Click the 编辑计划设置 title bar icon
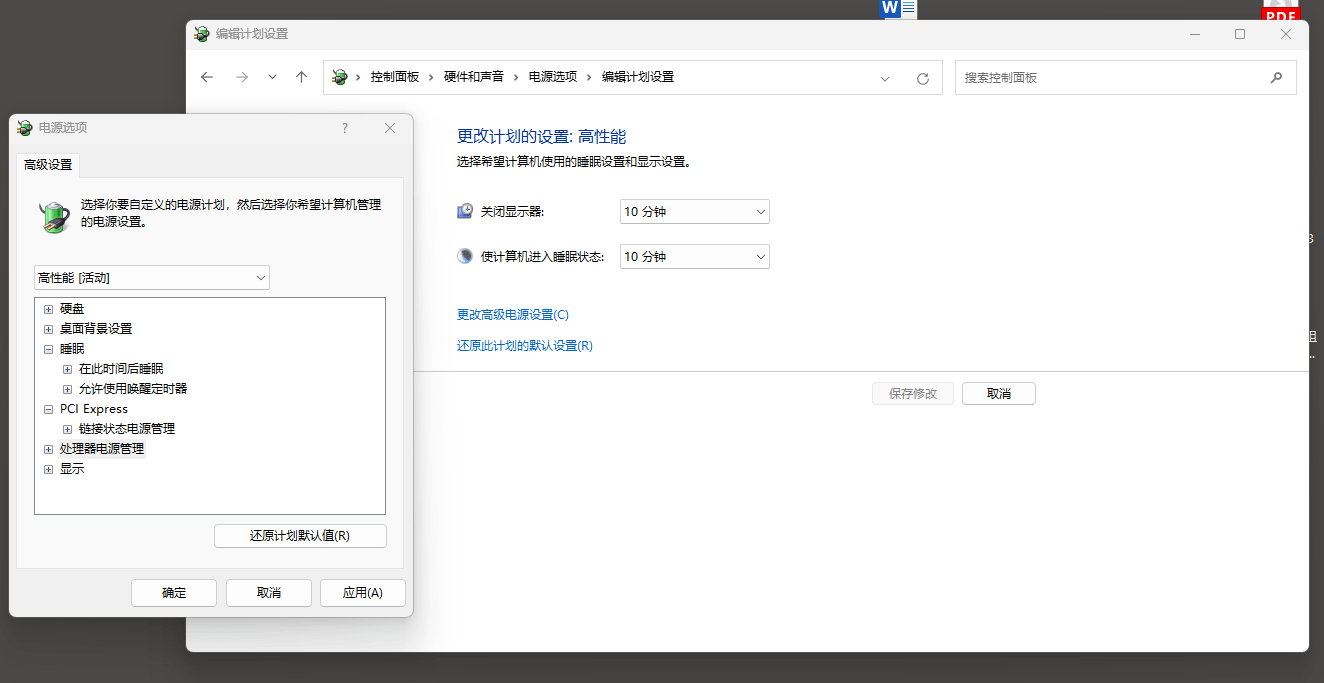 click(202, 34)
